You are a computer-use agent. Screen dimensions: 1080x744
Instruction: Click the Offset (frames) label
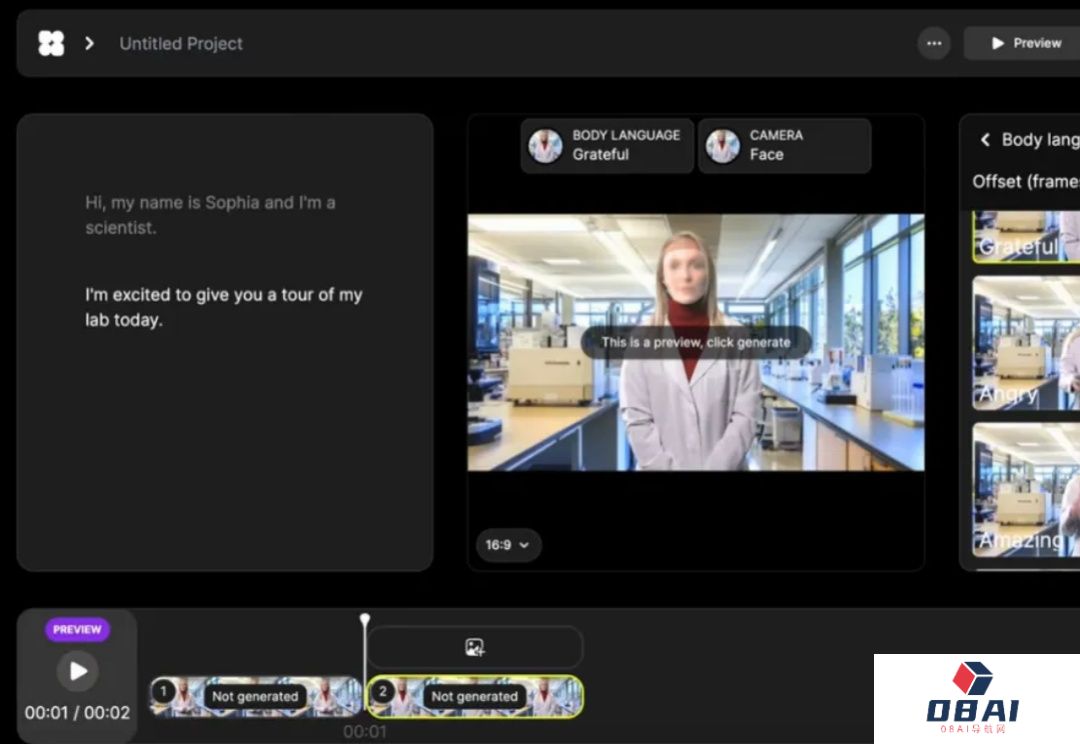pos(1026,182)
